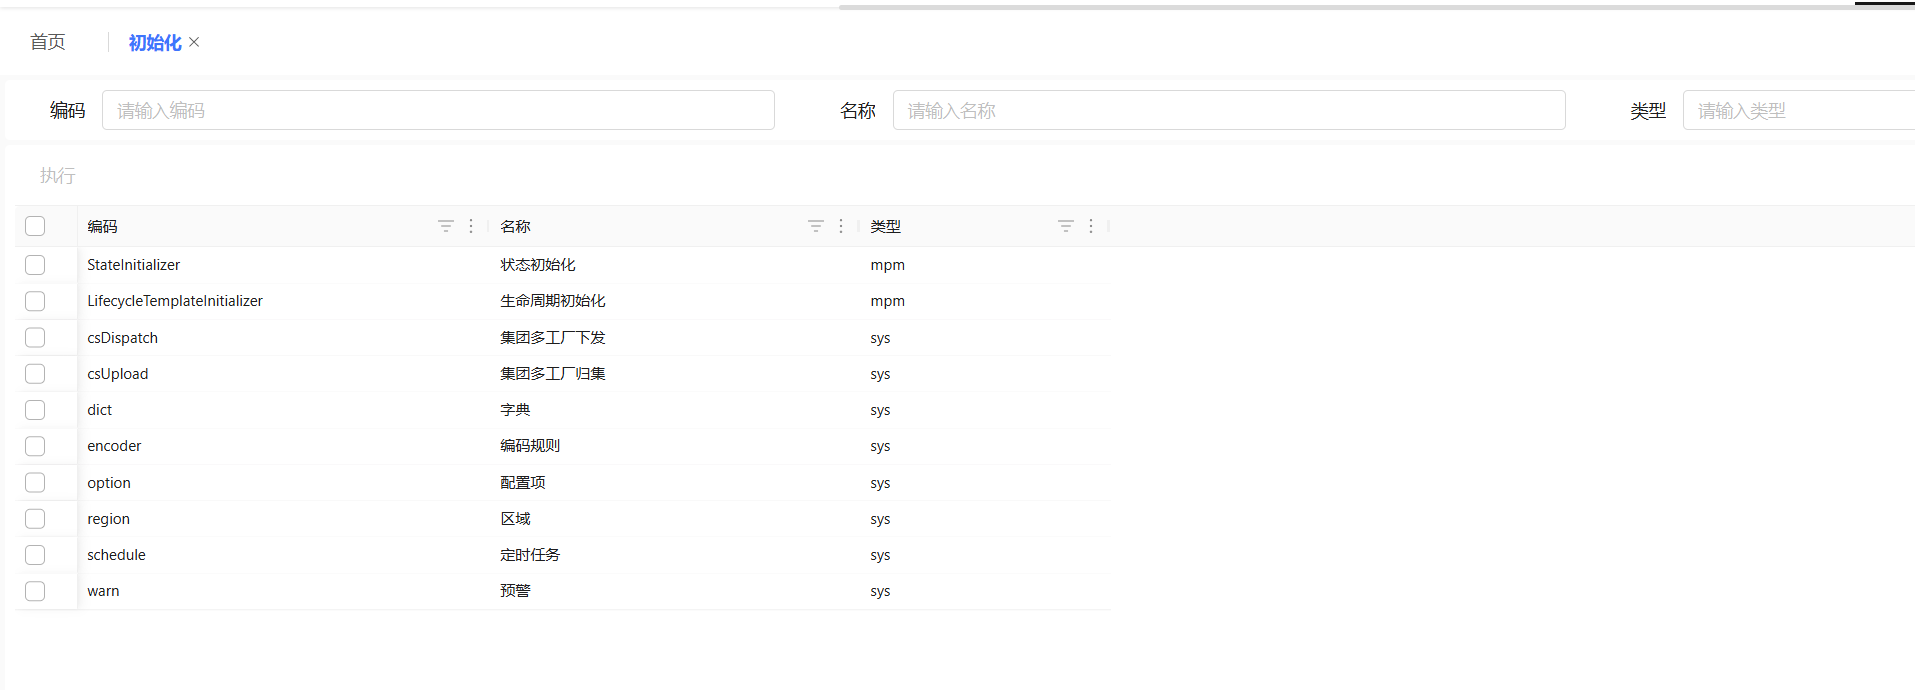Image resolution: width=1915 pixels, height=690 pixels.
Task: Check the schedule row checkbox
Action: tap(35, 555)
